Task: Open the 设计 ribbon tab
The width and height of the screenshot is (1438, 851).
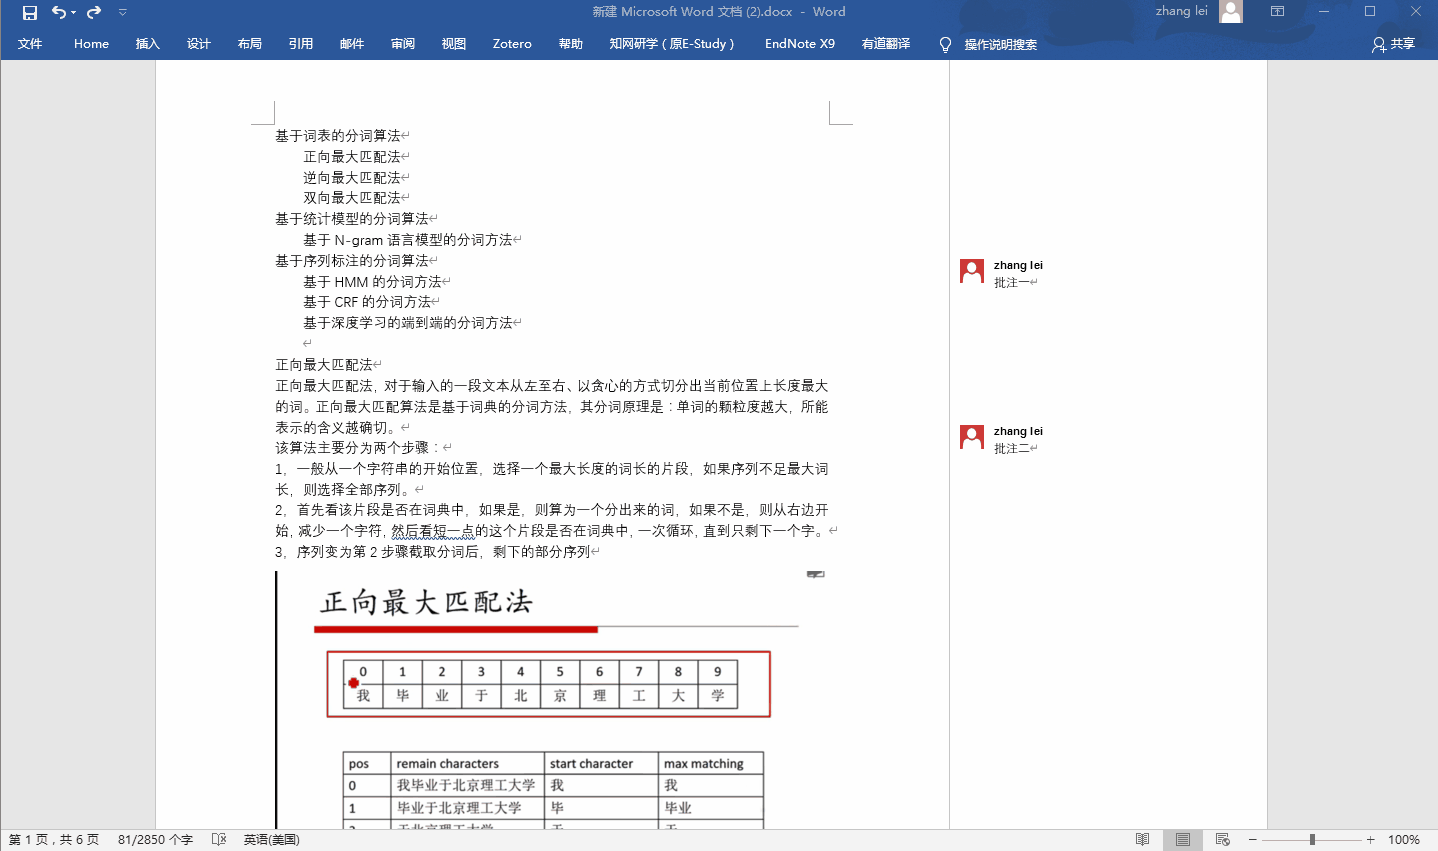Action: tap(198, 44)
